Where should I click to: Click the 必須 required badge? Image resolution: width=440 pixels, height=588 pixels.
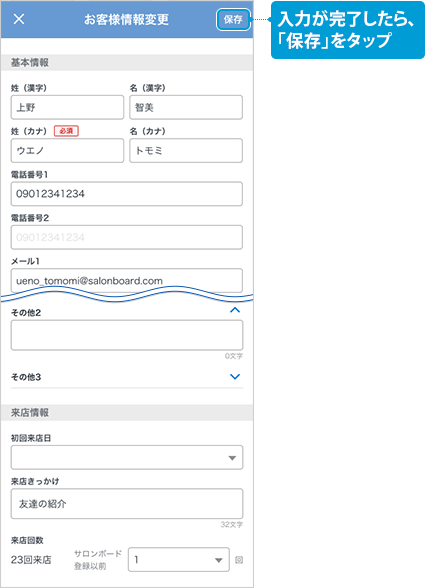[66, 131]
